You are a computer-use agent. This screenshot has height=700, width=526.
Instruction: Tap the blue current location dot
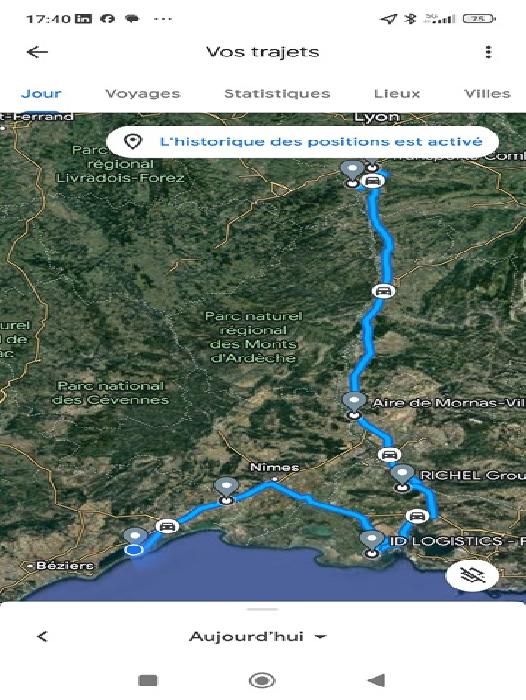pyautogui.click(x=133, y=550)
